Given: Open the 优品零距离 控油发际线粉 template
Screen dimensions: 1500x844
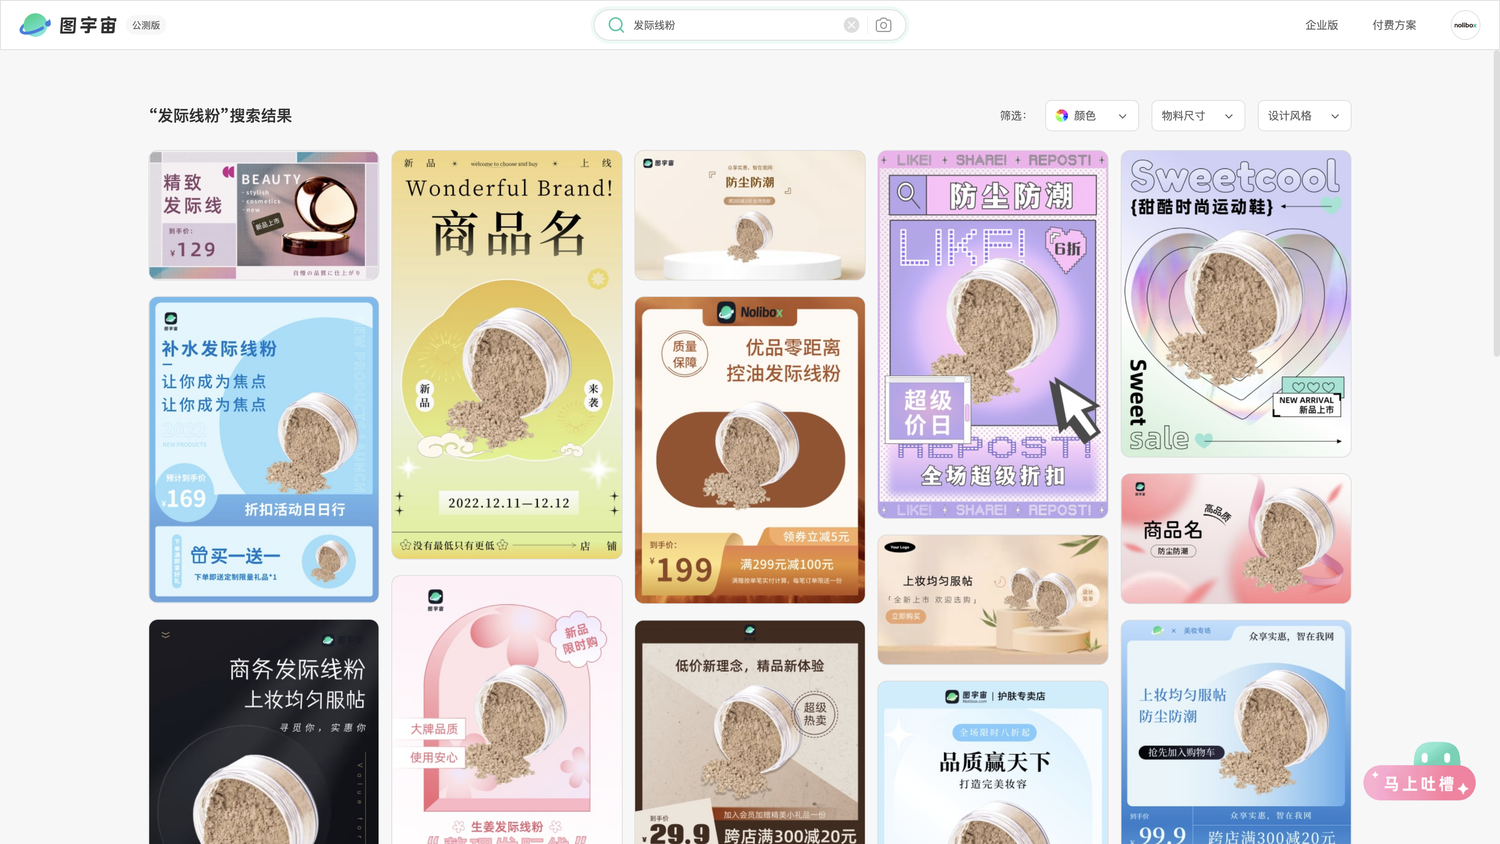Looking at the screenshot, I should 750,450.
